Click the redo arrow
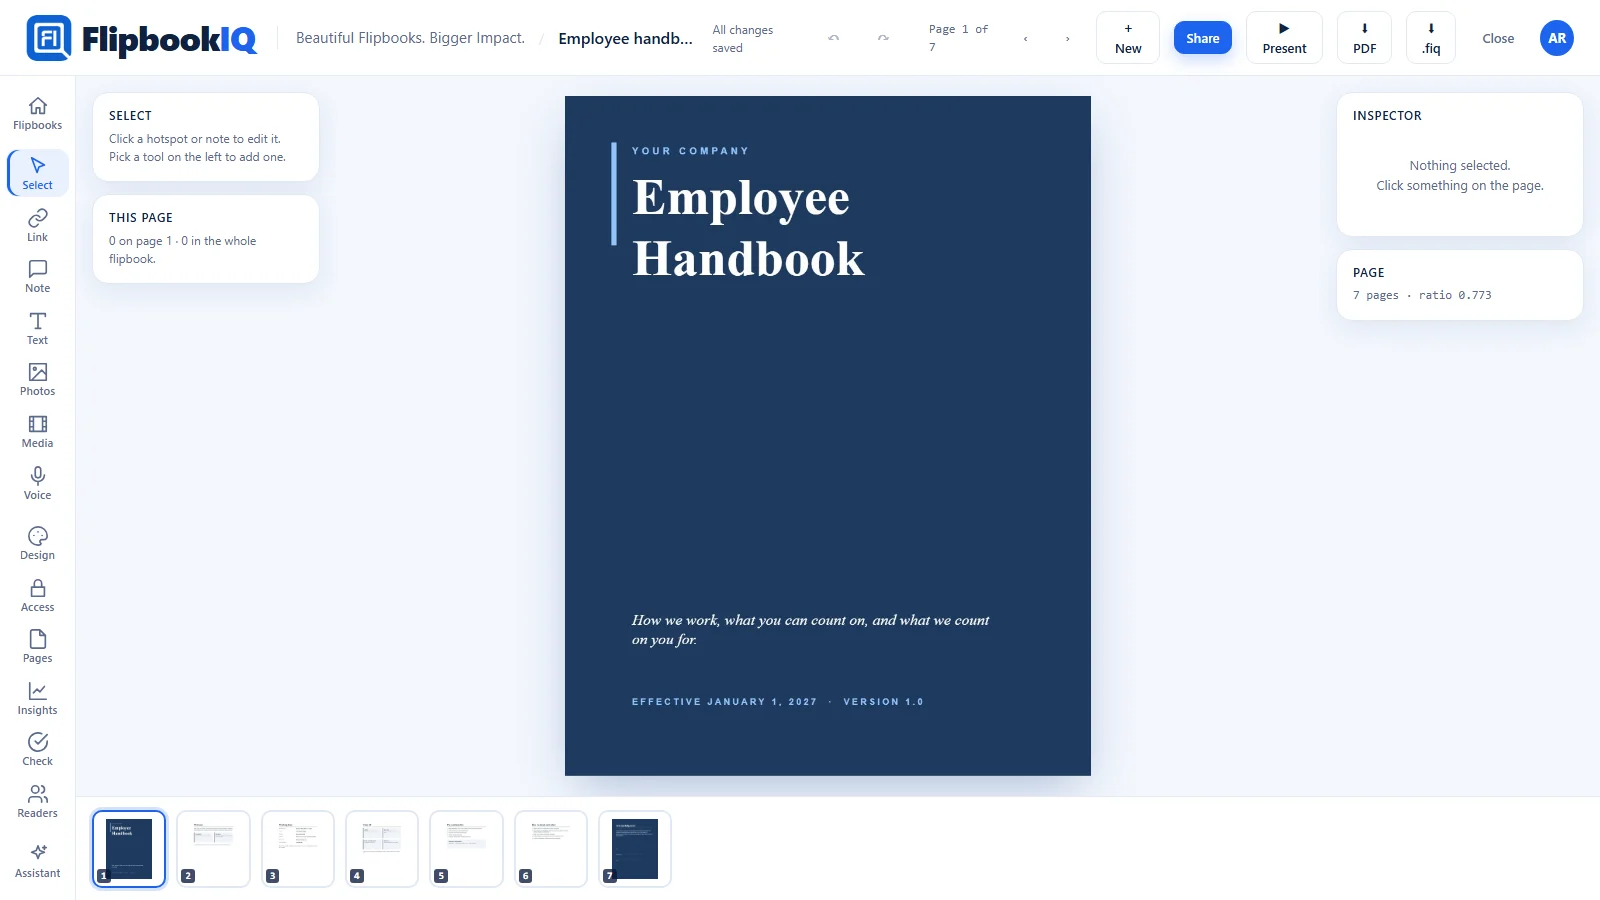 point(883,38)
